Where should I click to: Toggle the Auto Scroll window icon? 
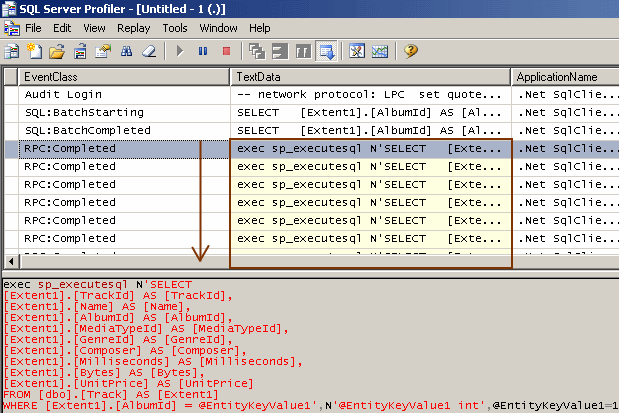[x=326, y=51]
